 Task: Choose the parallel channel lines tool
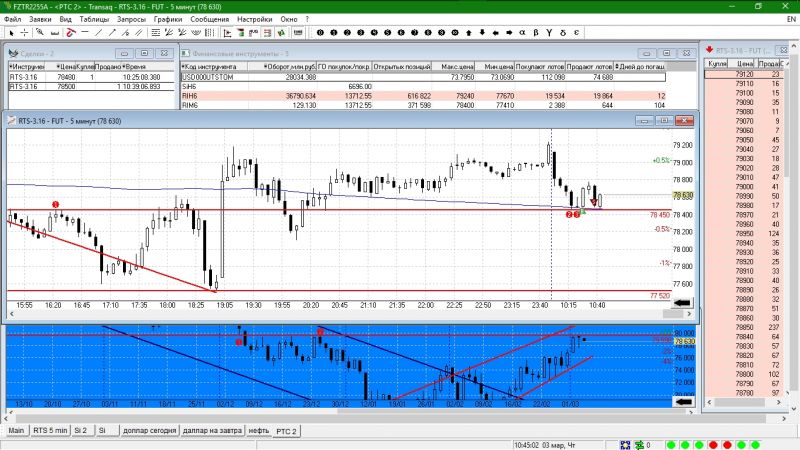click(139, 33)
